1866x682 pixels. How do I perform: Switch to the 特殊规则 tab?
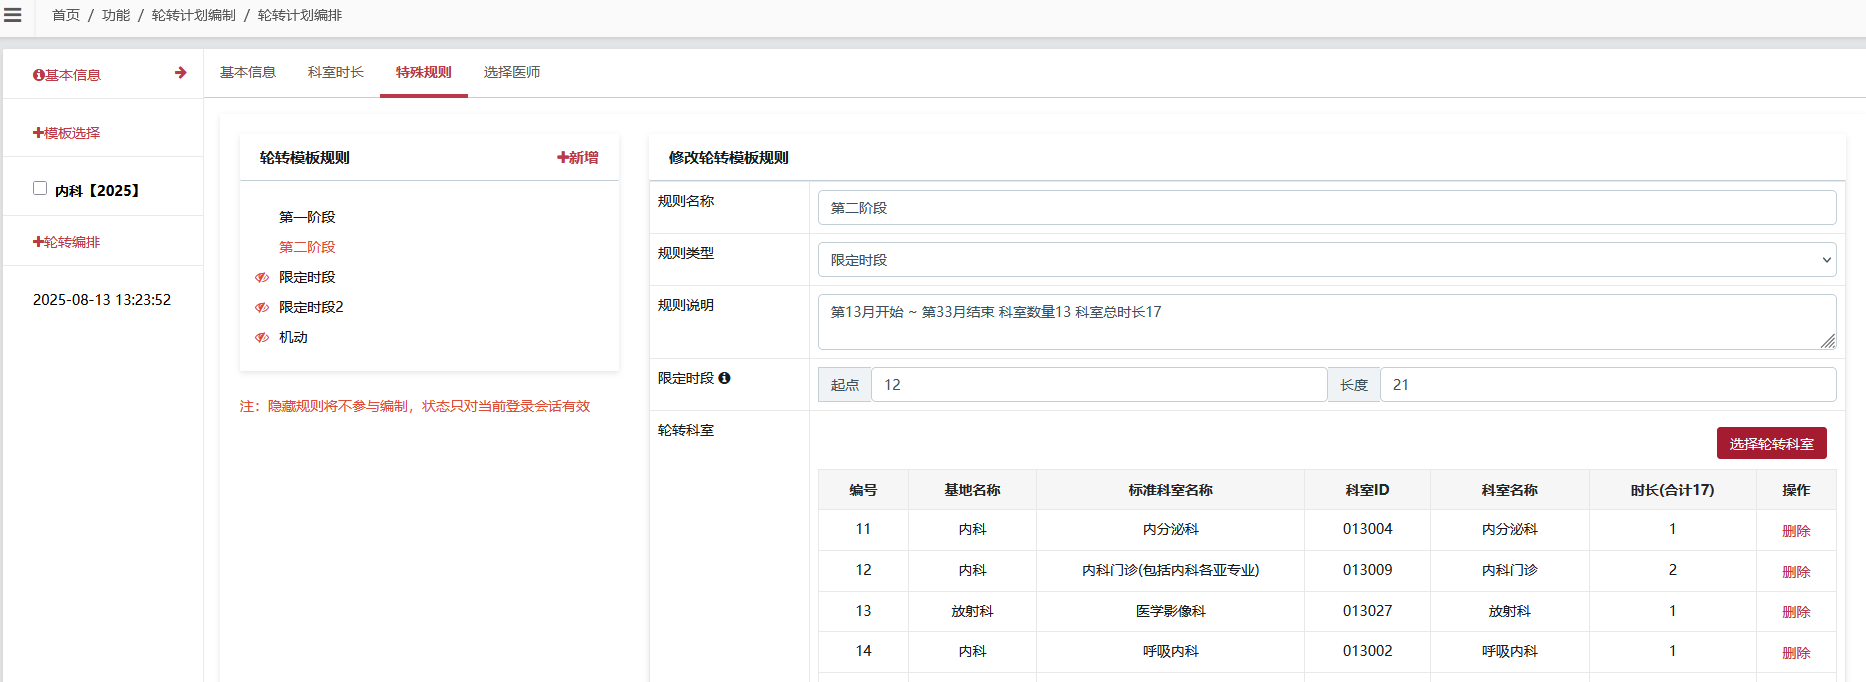pyautogui.click(x=424, y=72)
